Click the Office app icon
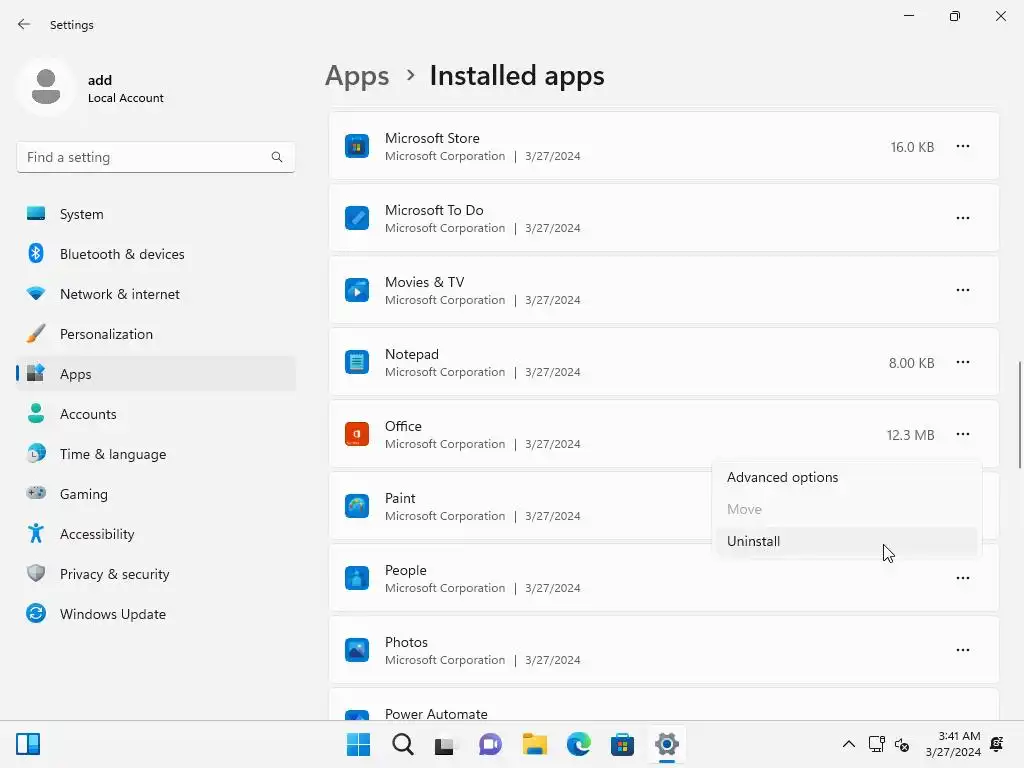Image resolution: width=1024 pixels, height=768 pixels. (357, 434)
